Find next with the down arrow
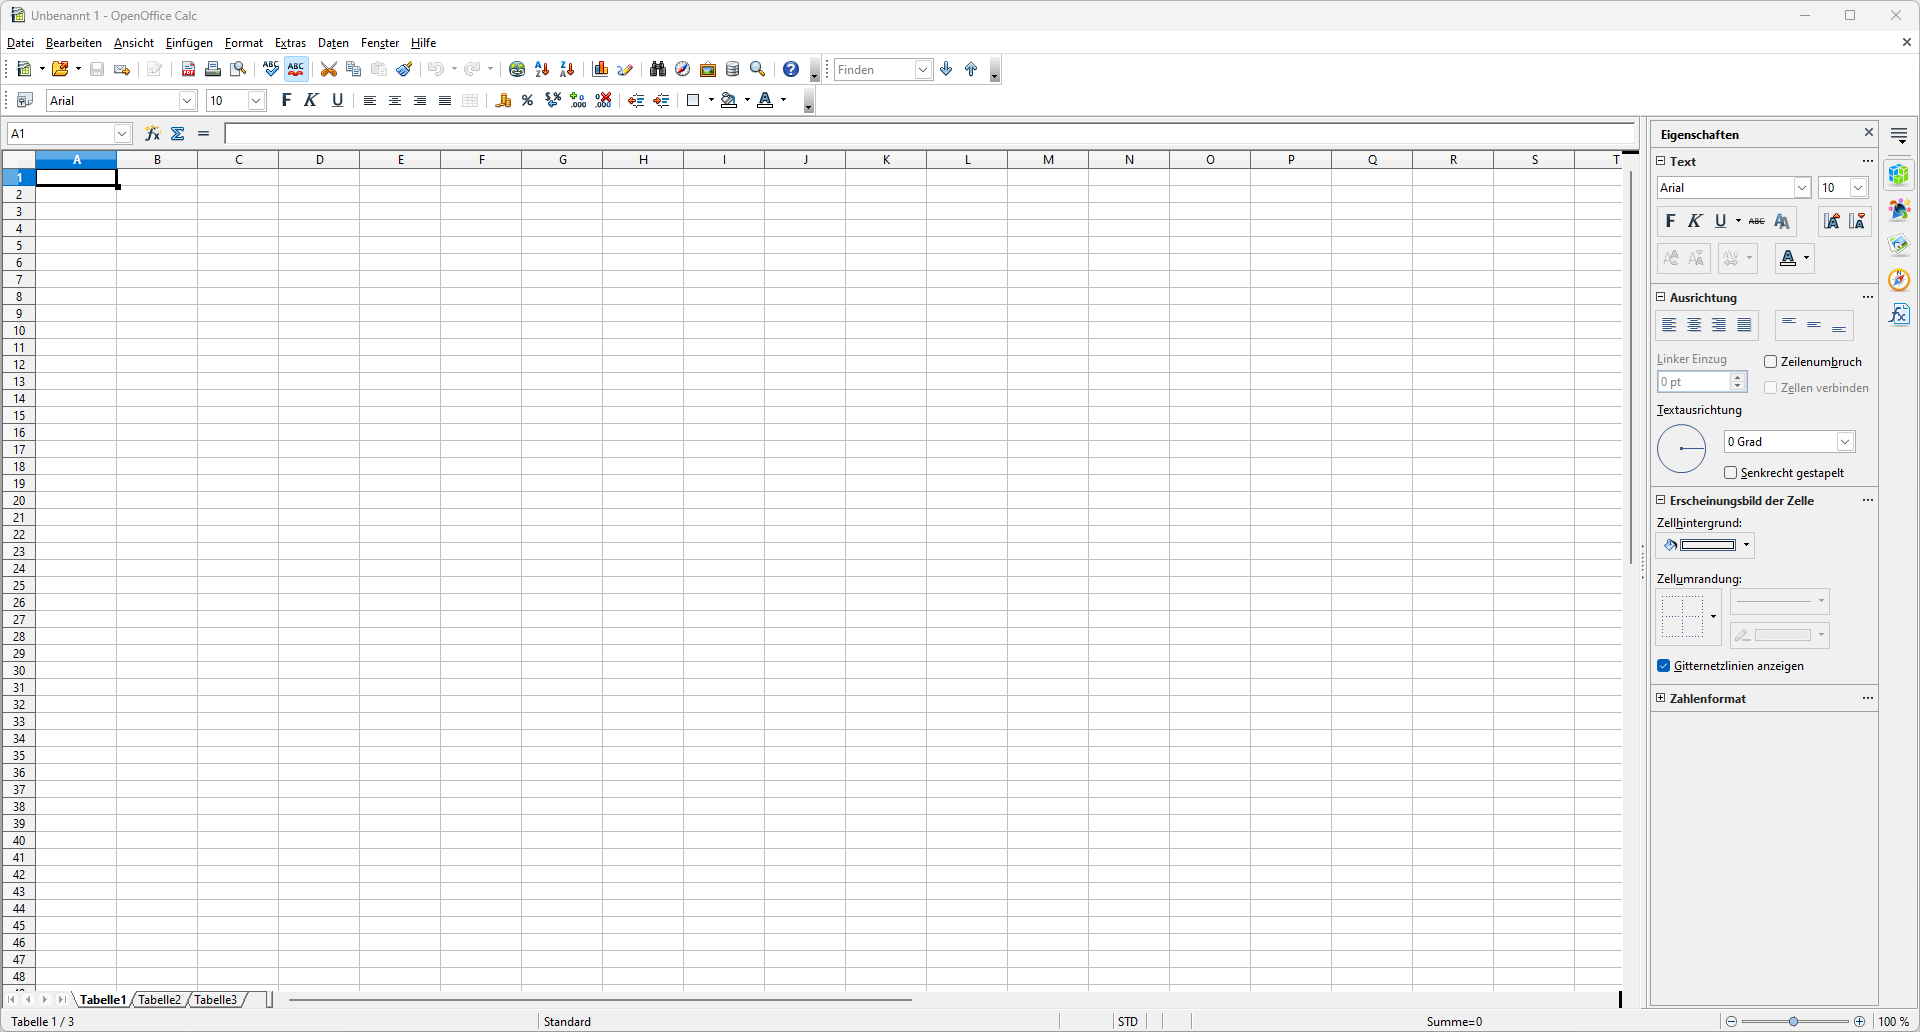The image size is (1920, 1032). coord(946,69)
